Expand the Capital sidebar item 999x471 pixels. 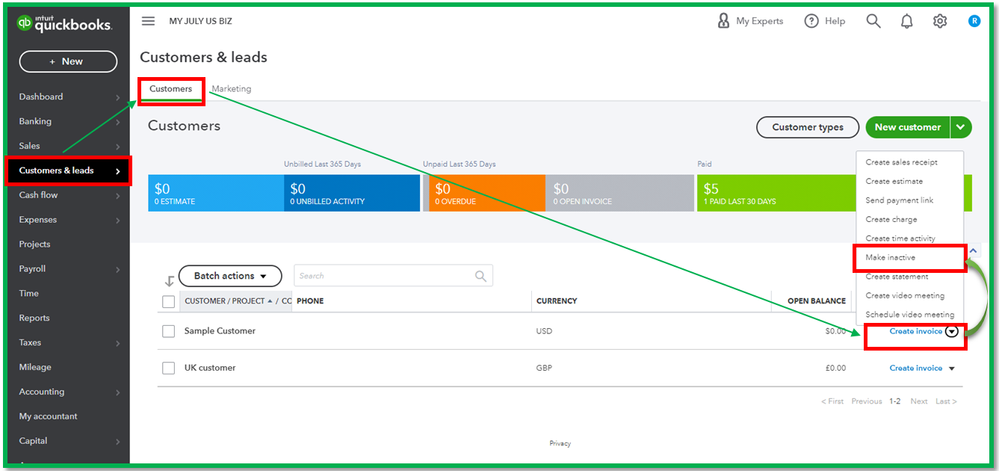click(118, 441)
